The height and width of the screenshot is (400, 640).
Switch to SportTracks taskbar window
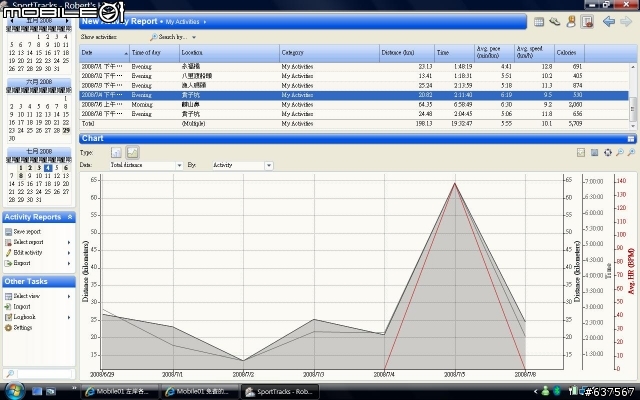pyautogui.click(x=280, y=391)
